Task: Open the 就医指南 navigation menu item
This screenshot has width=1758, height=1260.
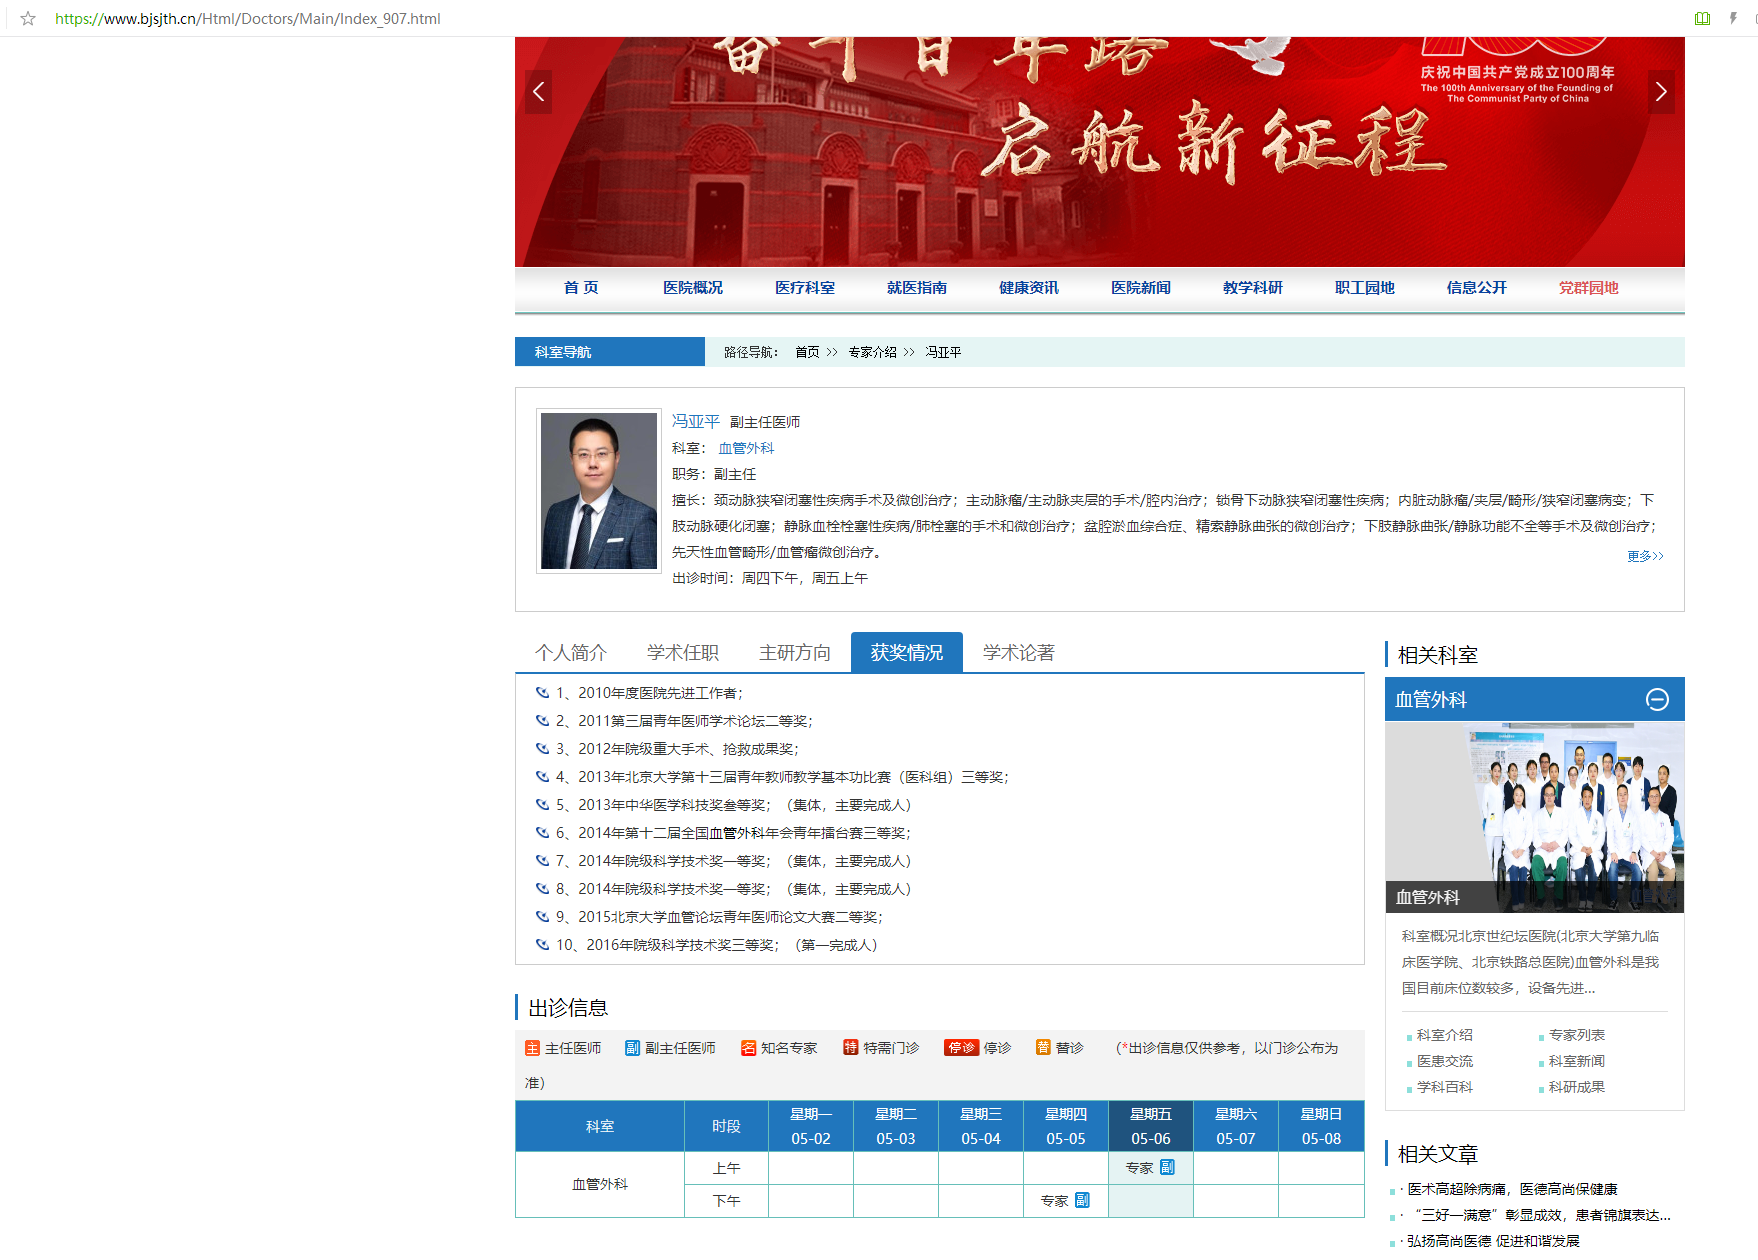Action: pos(916,288)
